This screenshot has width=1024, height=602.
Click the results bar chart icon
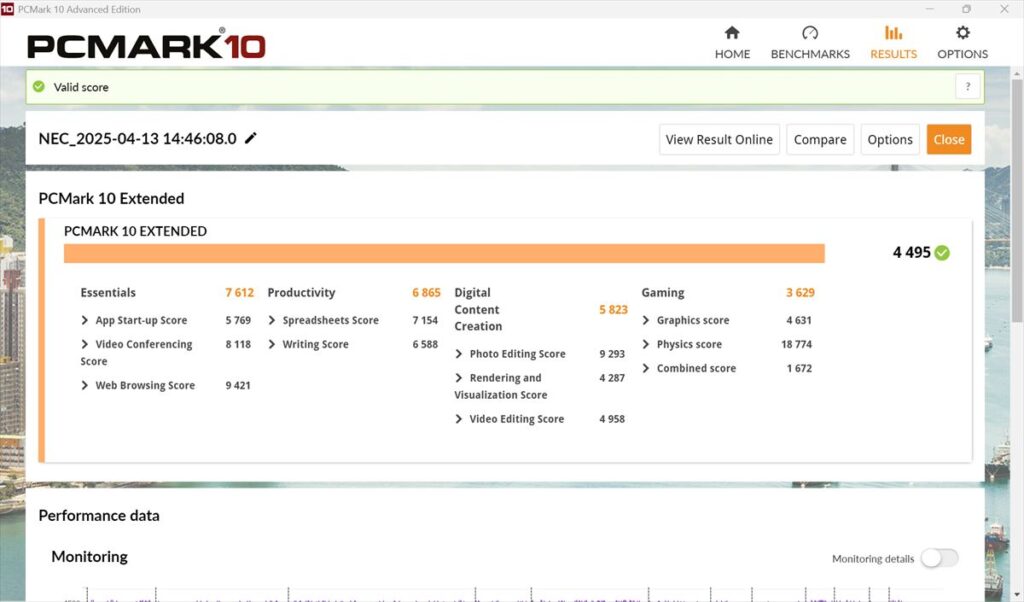tap(893, 33)
